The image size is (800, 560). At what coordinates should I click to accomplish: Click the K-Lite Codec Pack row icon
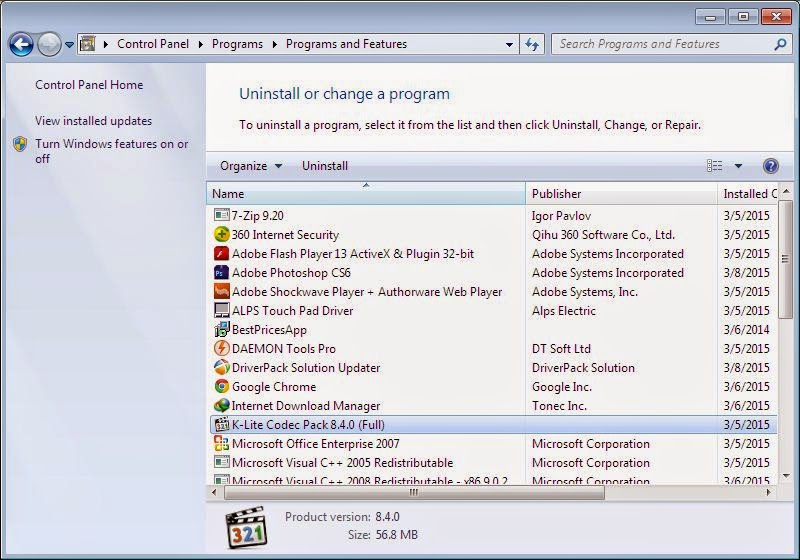click(221, 424)
